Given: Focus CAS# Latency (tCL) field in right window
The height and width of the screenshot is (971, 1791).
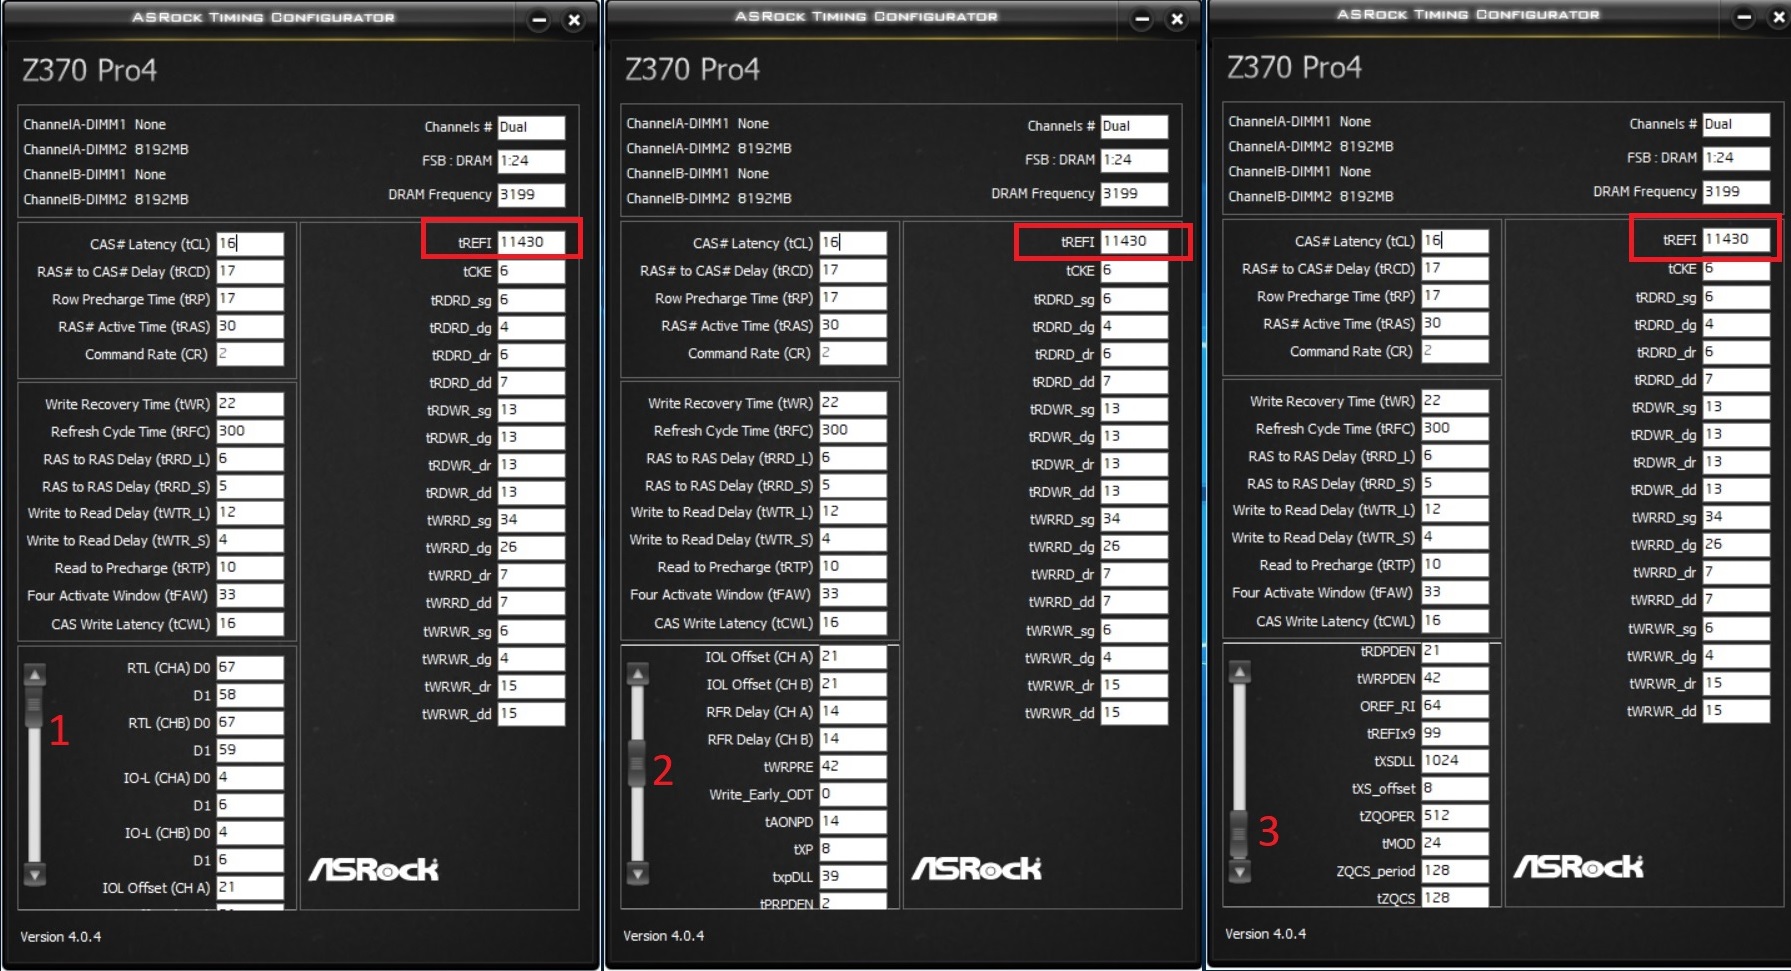Looking at the screenshot, I should point(1455,240).
